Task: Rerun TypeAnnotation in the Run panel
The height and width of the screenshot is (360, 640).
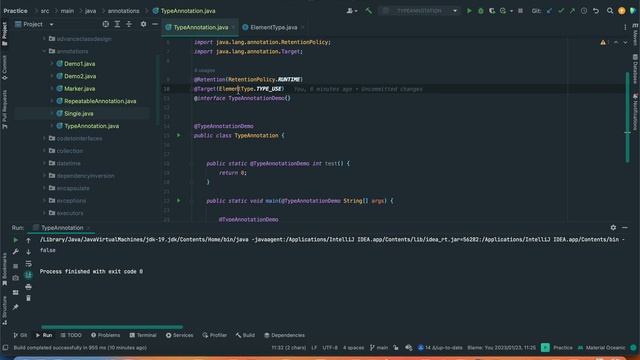Action: click(16, 240)
